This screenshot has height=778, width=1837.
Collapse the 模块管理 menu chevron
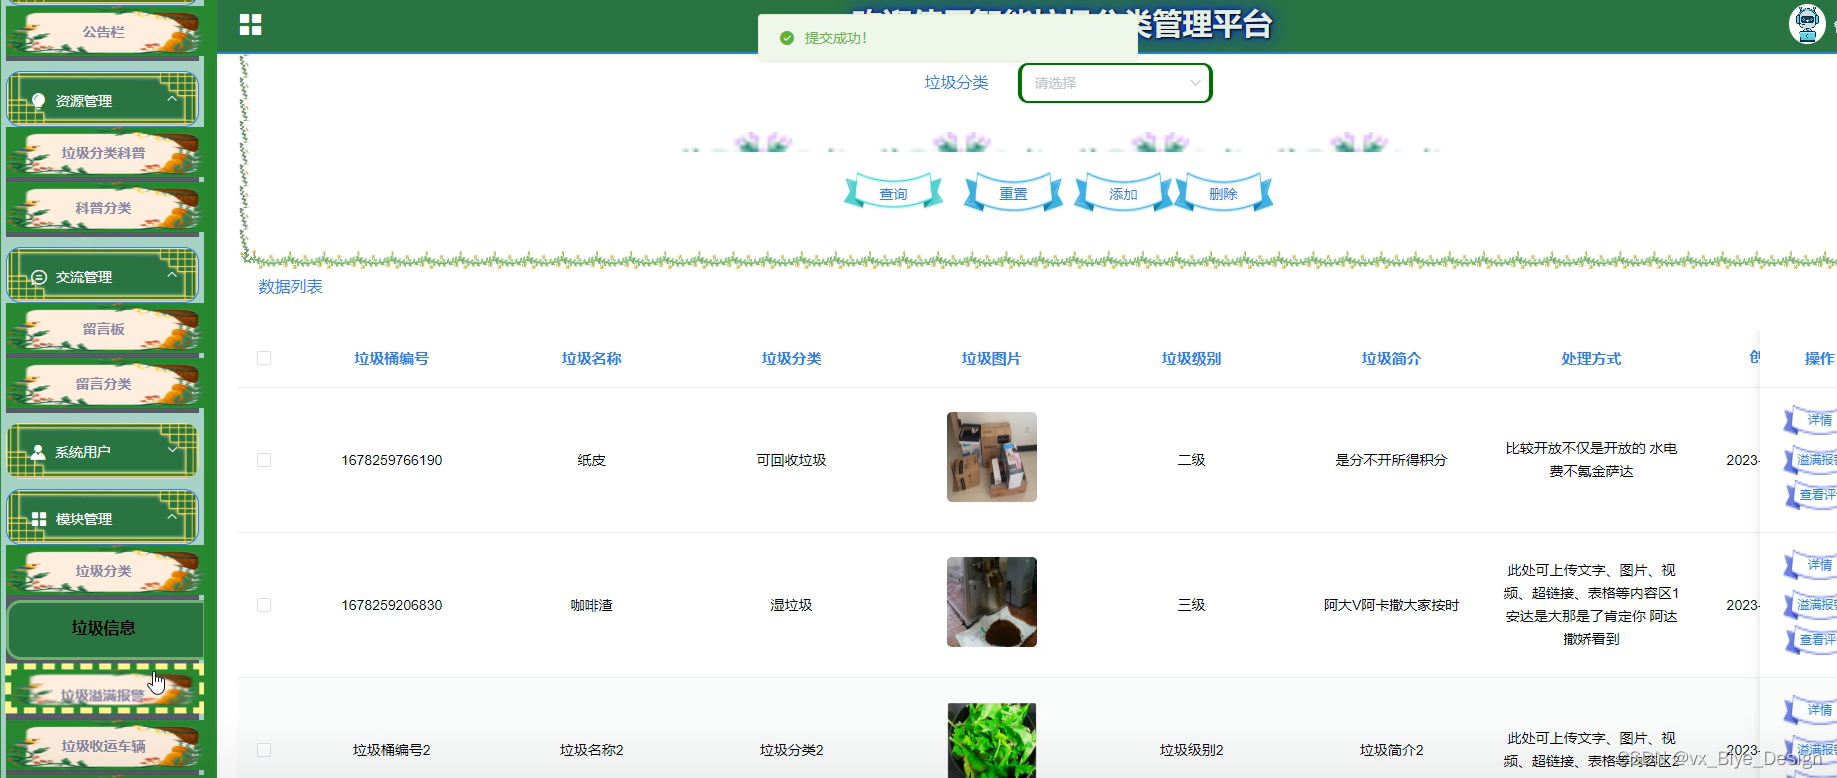click(172, 517)
